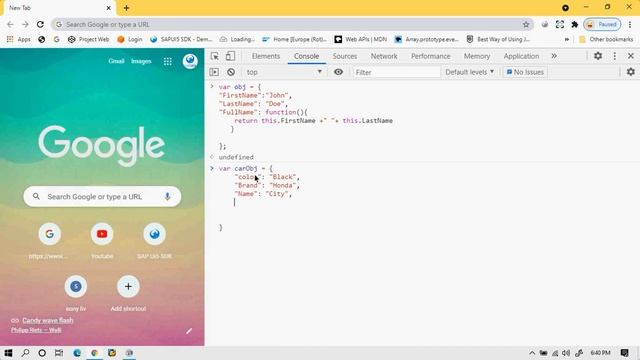640x360 pixels.
Task: Close the New Tab tab
Action: click(x=109, y=8)
